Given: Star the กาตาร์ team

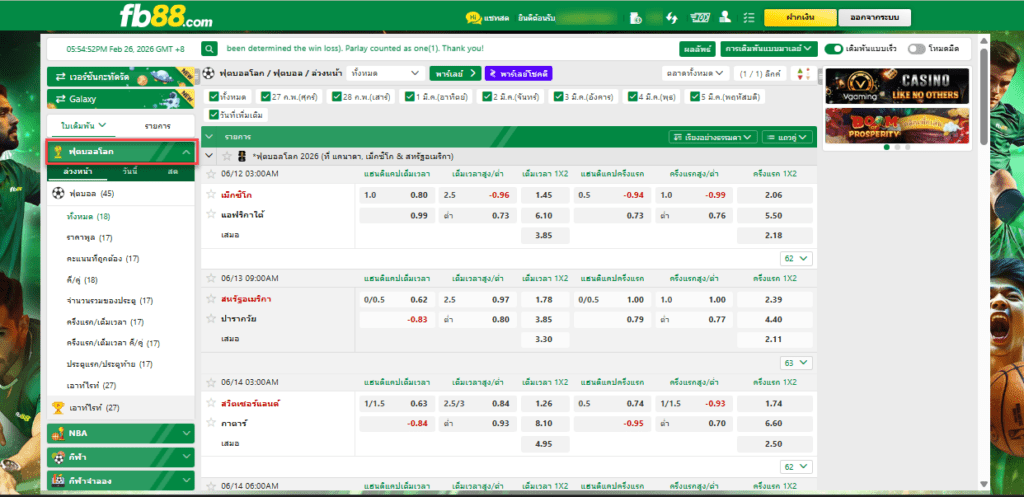Looking at the screenshot, I should [211, 423].
